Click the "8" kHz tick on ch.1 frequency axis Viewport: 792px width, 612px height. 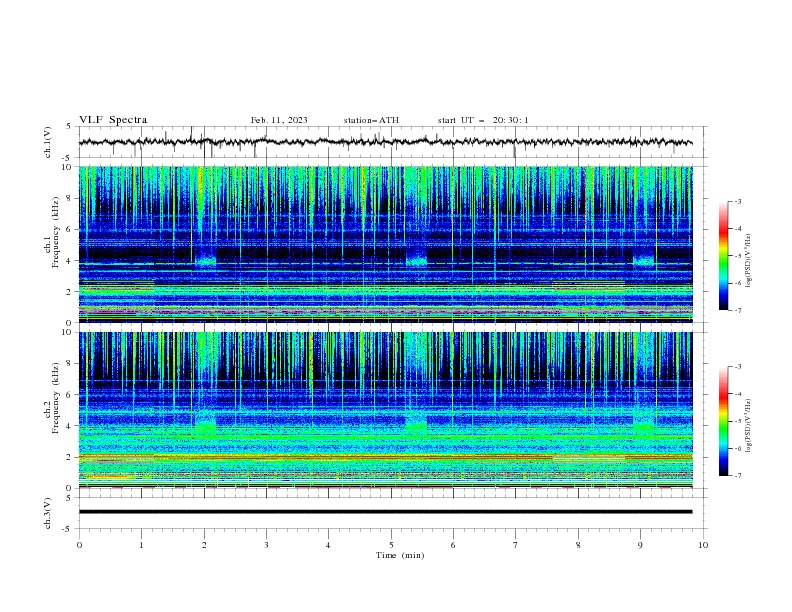(x=70, y=198)
